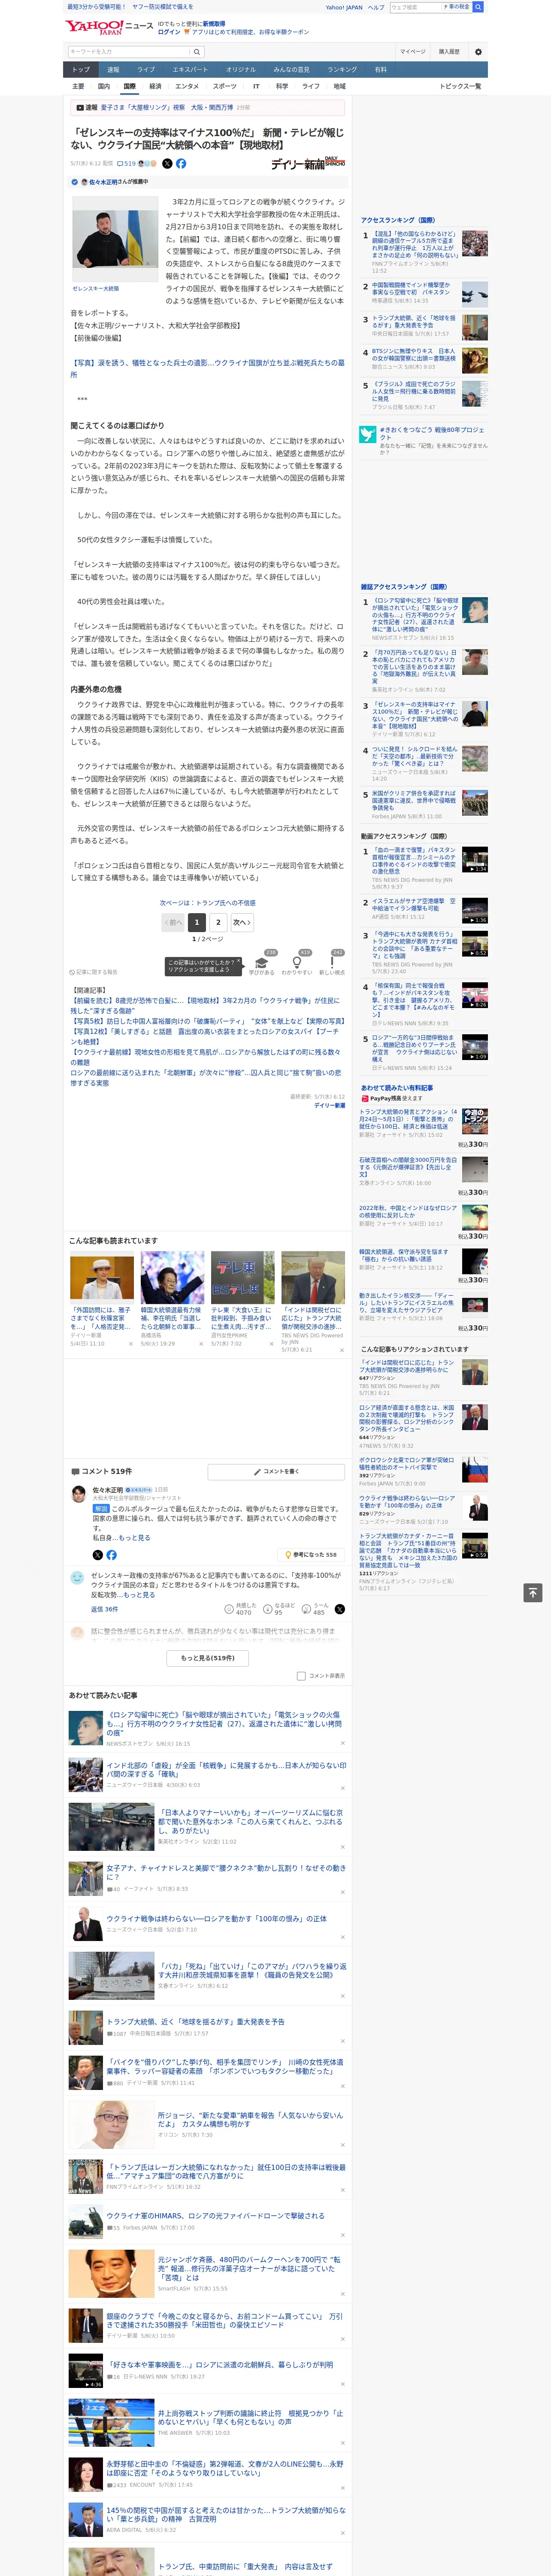Open the みんなの意見 navigation tab
The height and width of the screenshot is (2576, 551).
click(291, 70)
